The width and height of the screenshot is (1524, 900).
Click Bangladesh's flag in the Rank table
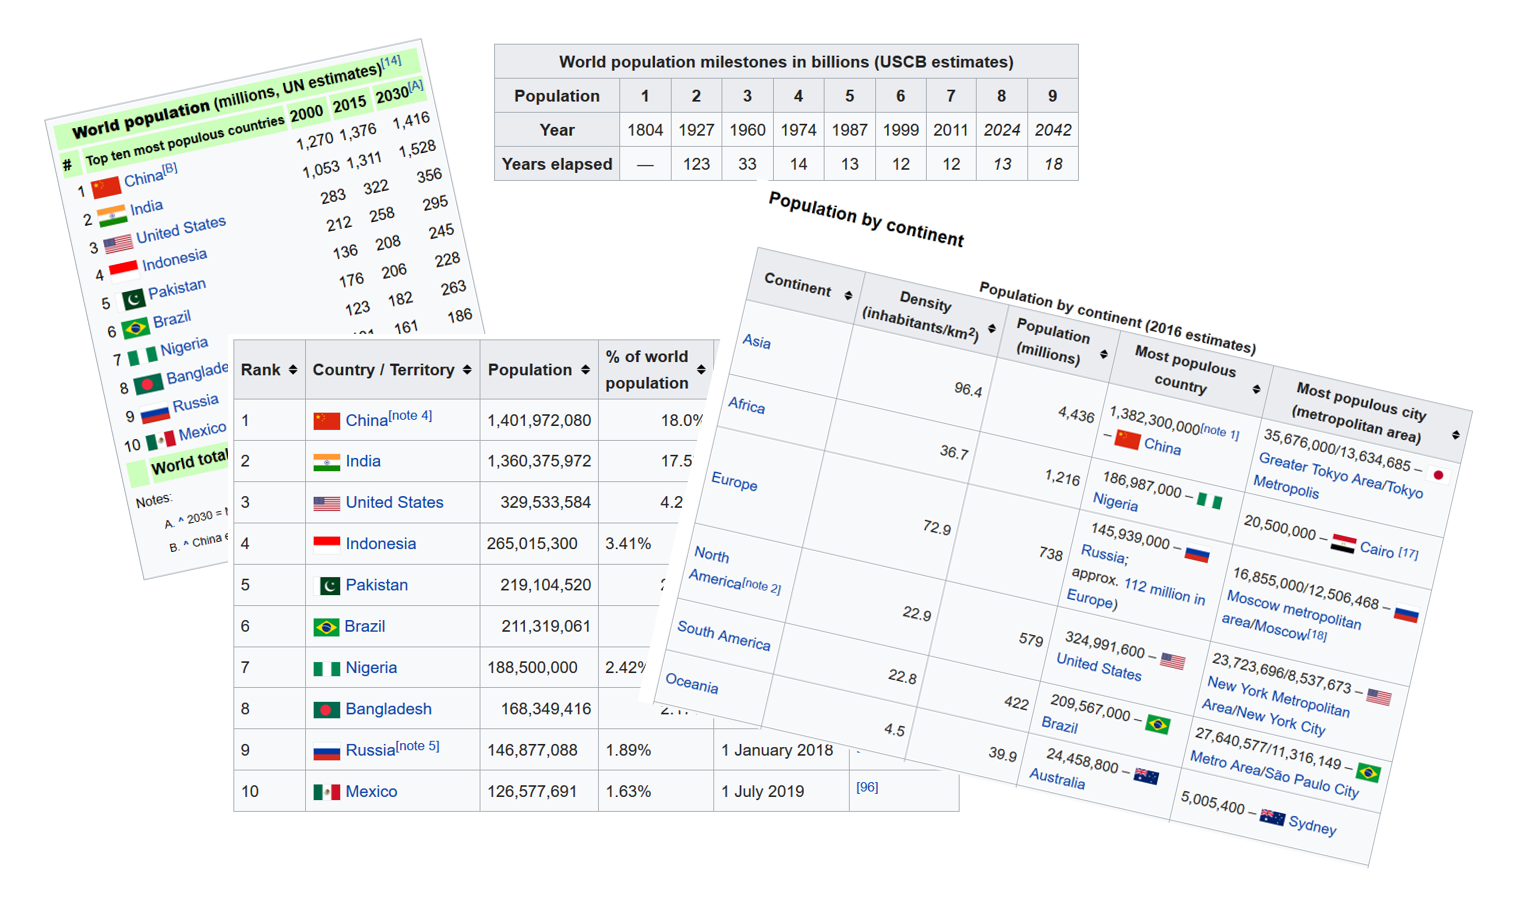click(326, 710)
